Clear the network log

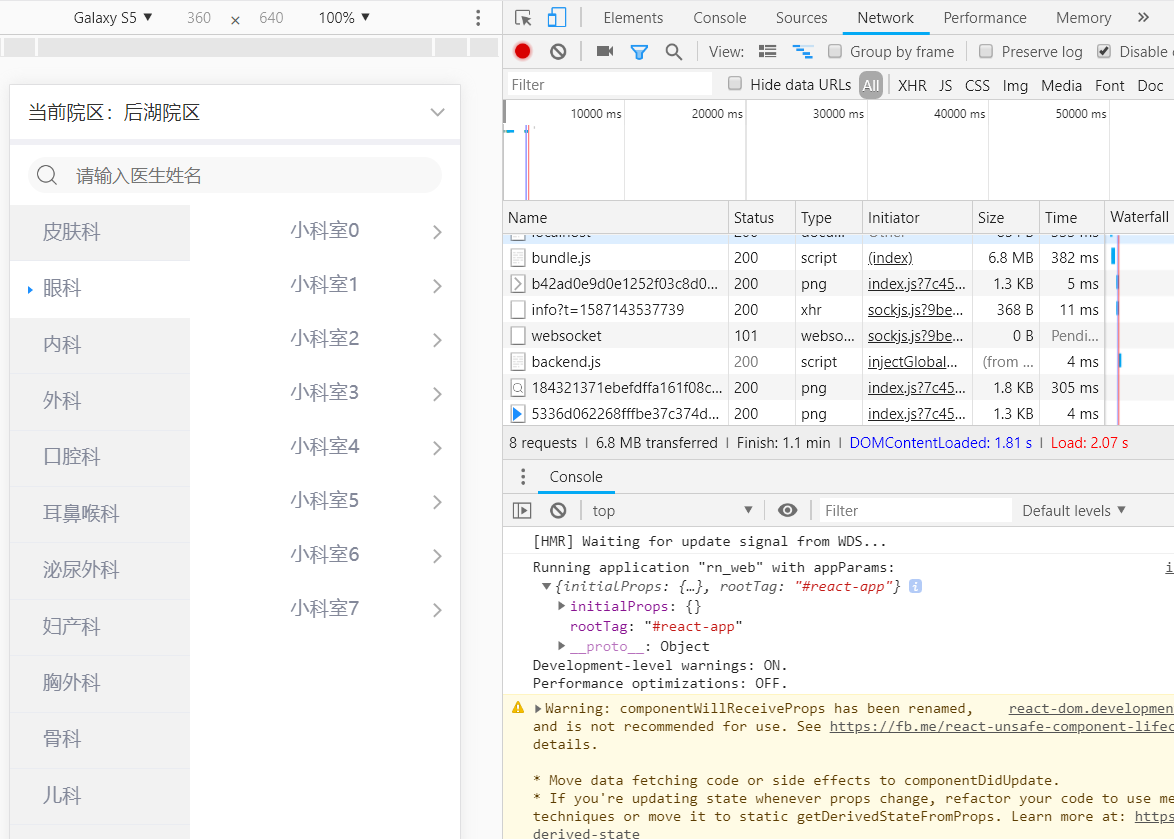558,52
